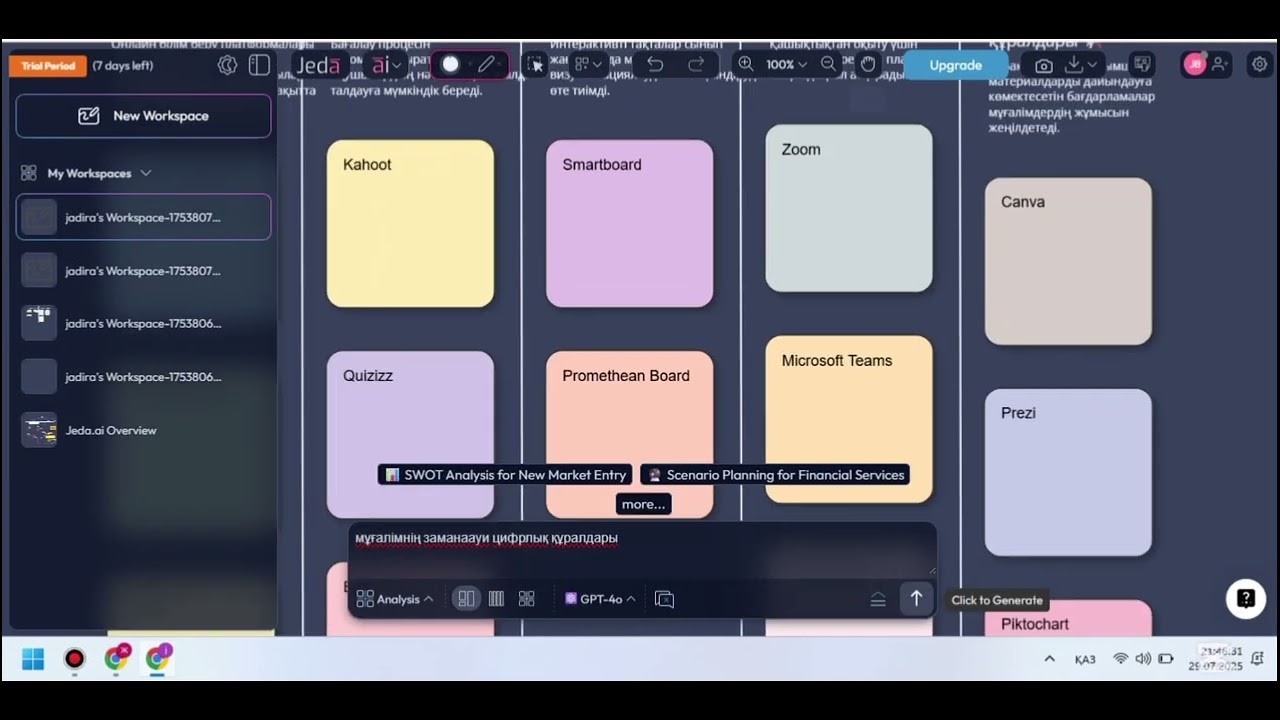Select the Smartboard sticky note
Image resolution: width=1280 pixels, height=720 pixels.
629,224
